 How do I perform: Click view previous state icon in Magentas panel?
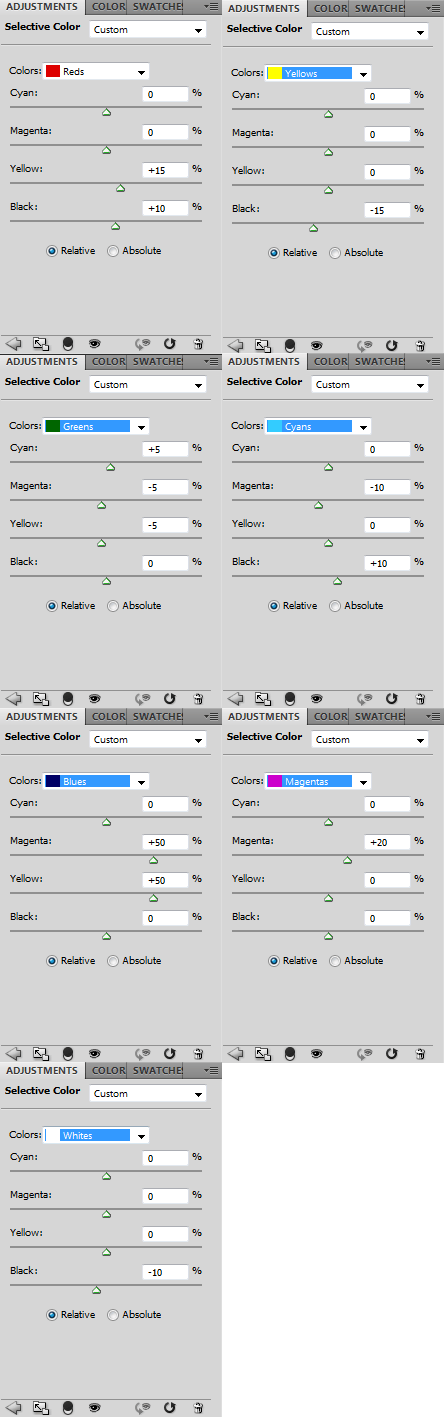[x=364, y=1053]
